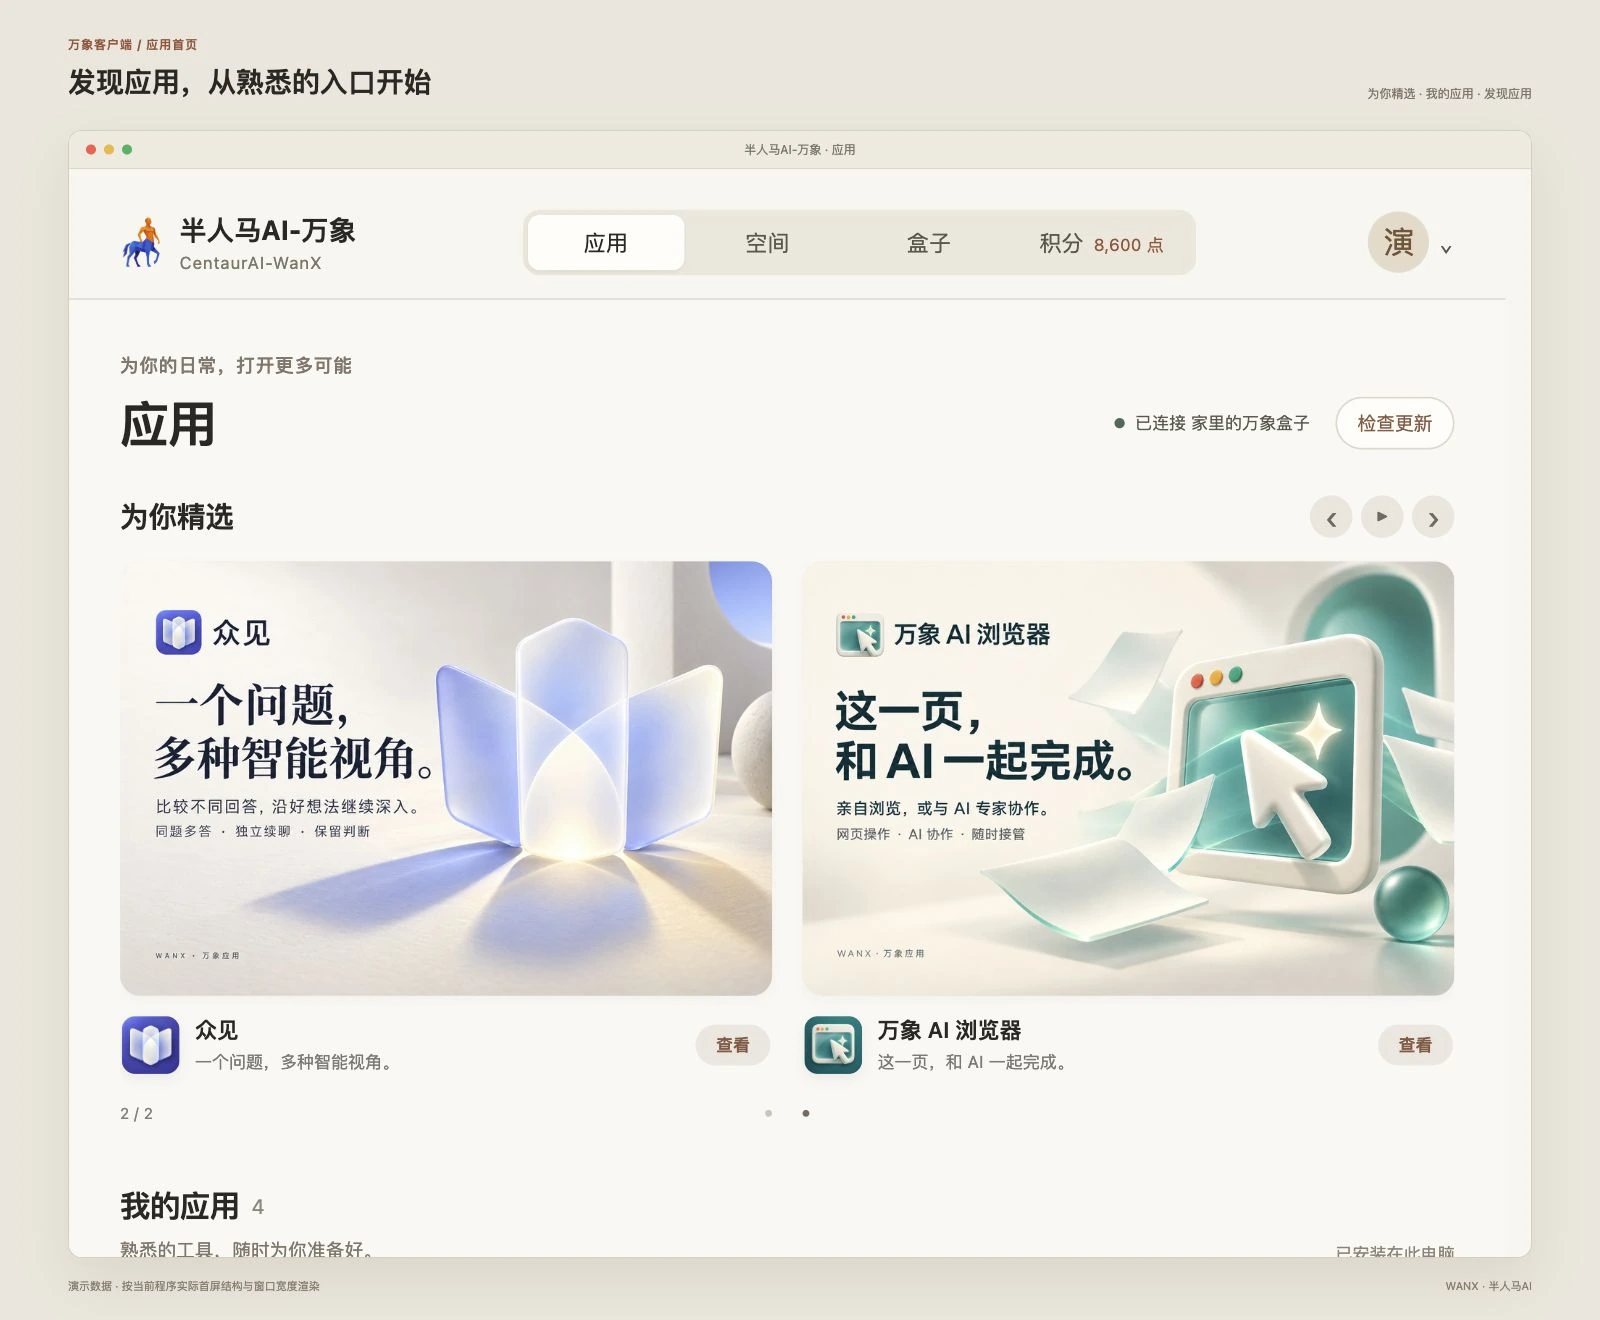This screenshot has width=1600, height=1320.
Task: Click the browser icon inside the banner
Action: point(860,634)
